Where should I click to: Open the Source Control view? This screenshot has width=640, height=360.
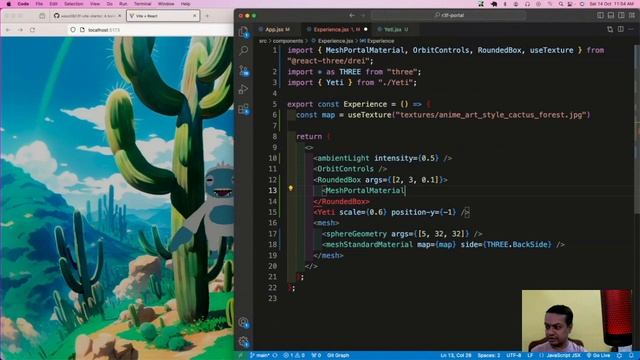pos(244,70)
